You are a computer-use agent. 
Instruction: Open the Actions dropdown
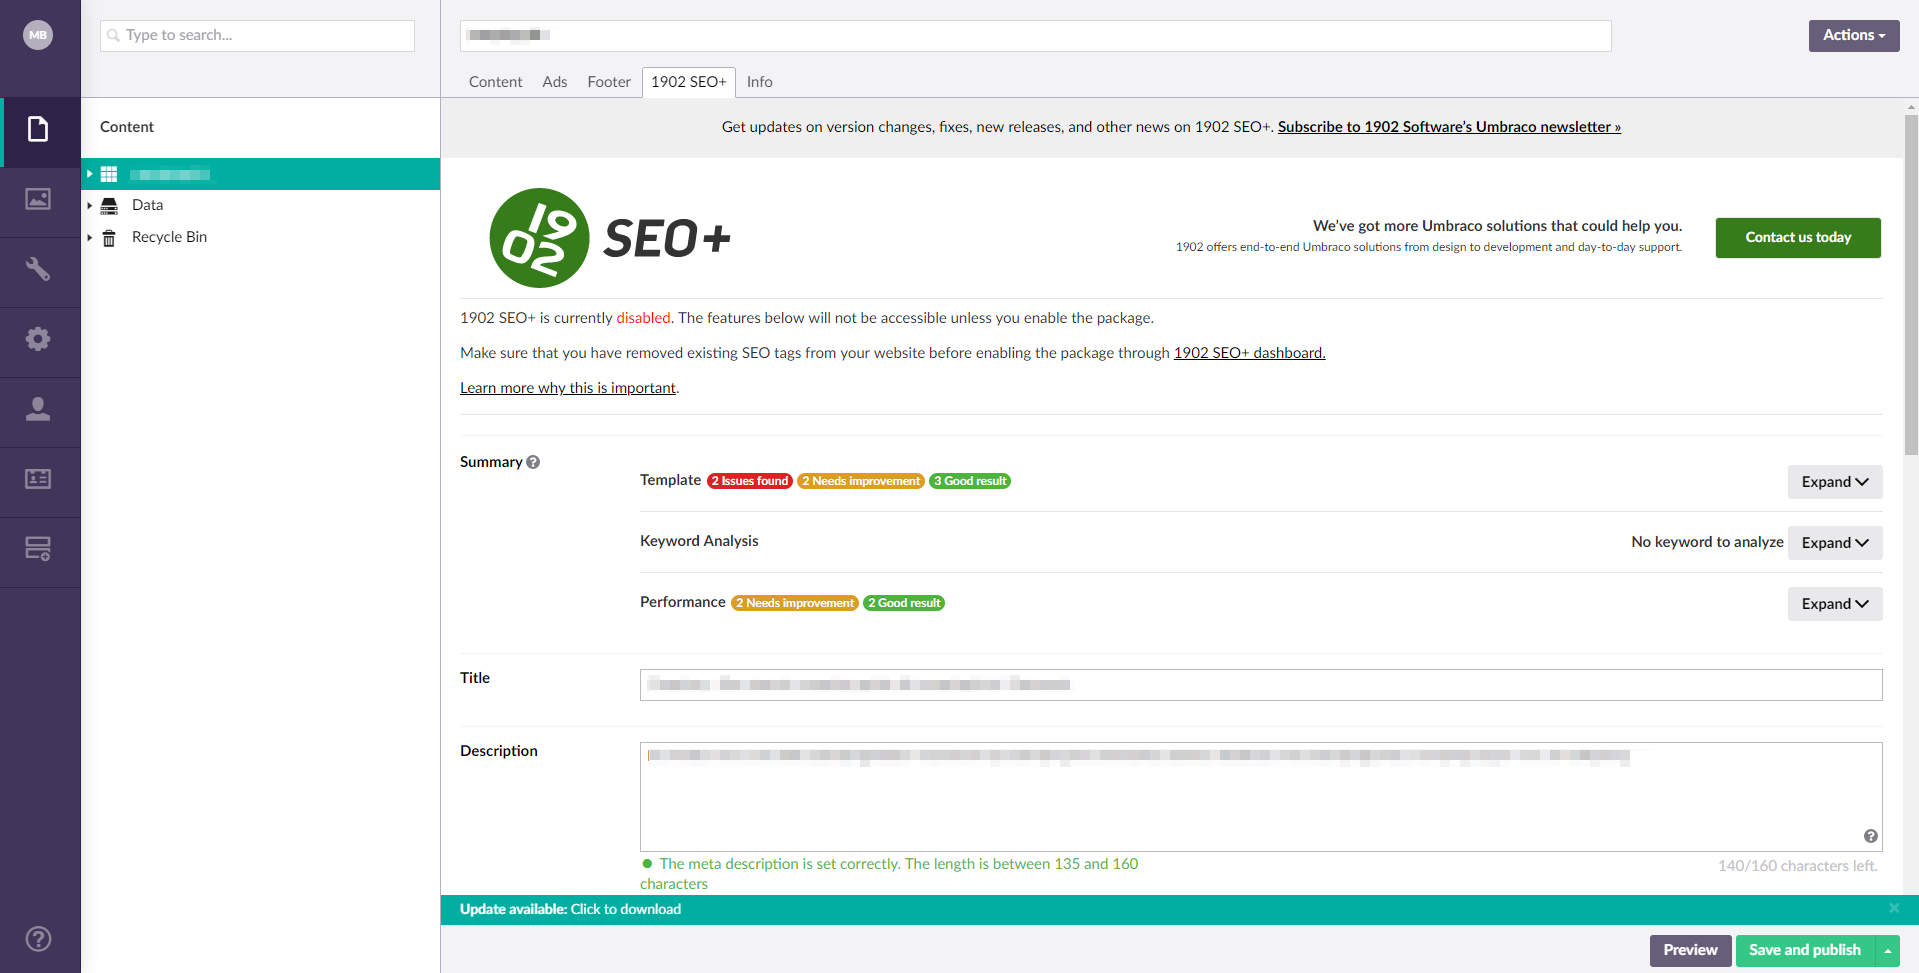pyautogui.click(x=1853, y=35)
